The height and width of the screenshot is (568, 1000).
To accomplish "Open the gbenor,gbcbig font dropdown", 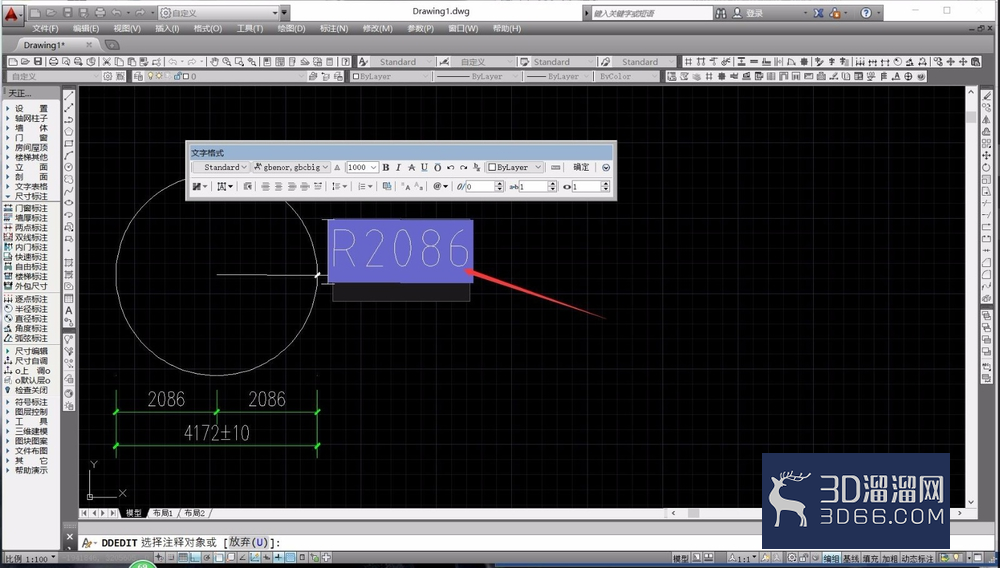I will click(291, 167).
